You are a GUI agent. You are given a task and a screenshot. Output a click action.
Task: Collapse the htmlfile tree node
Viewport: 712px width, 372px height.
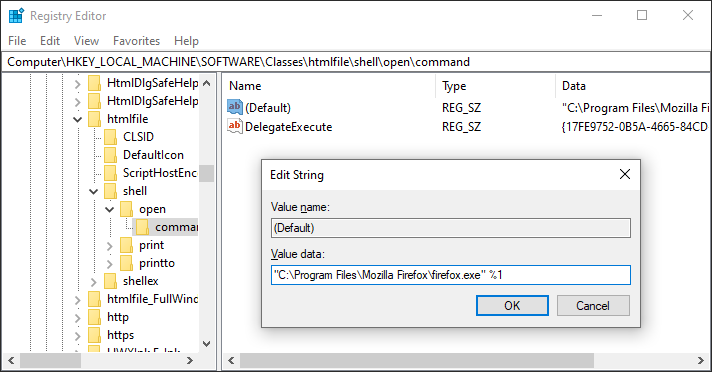pos(78,119)
